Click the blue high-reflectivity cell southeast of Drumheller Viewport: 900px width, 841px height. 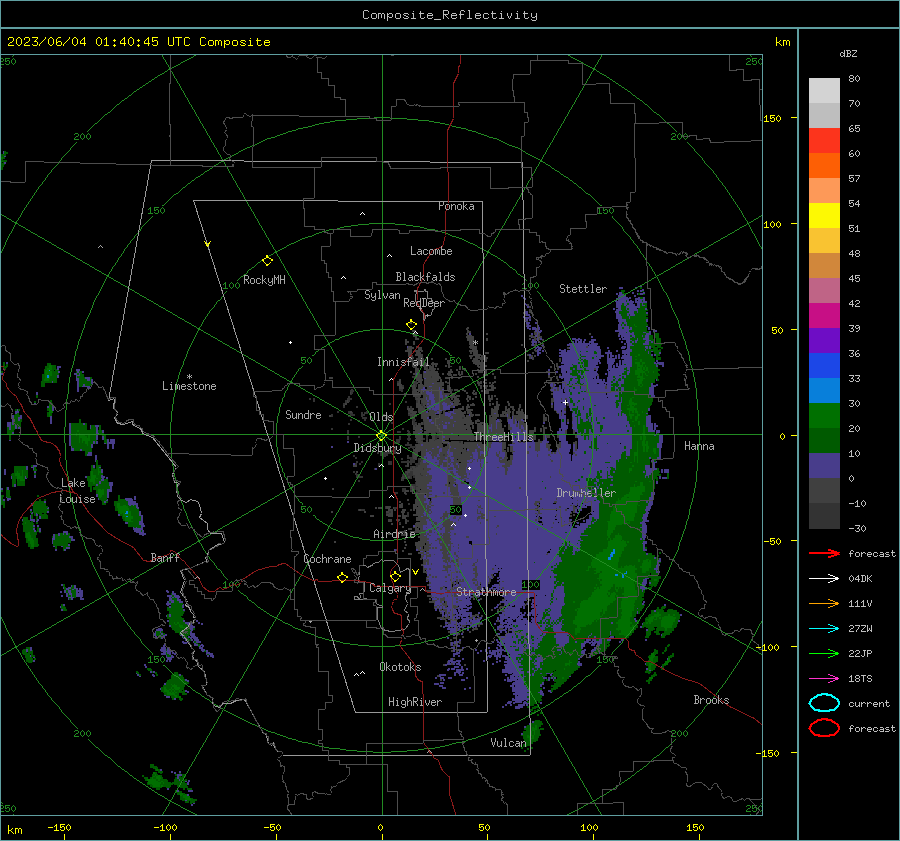(x=612, y=555)
